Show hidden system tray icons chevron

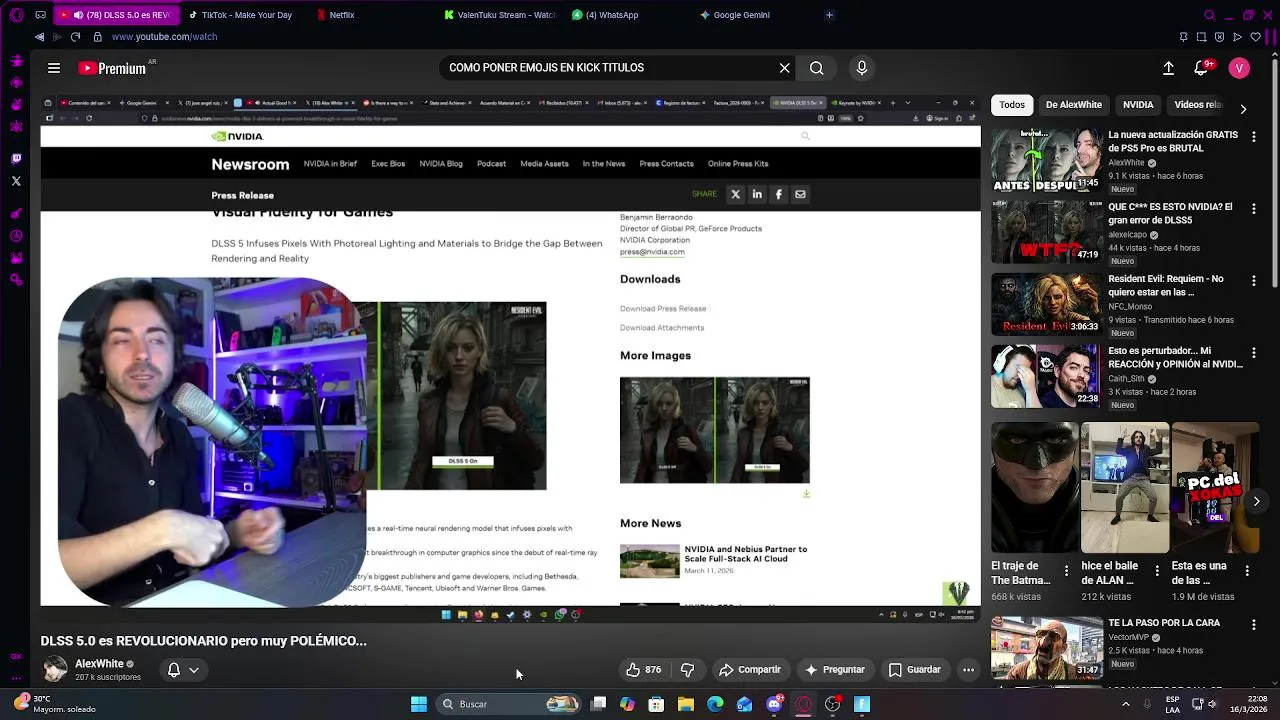(1126, 704)
